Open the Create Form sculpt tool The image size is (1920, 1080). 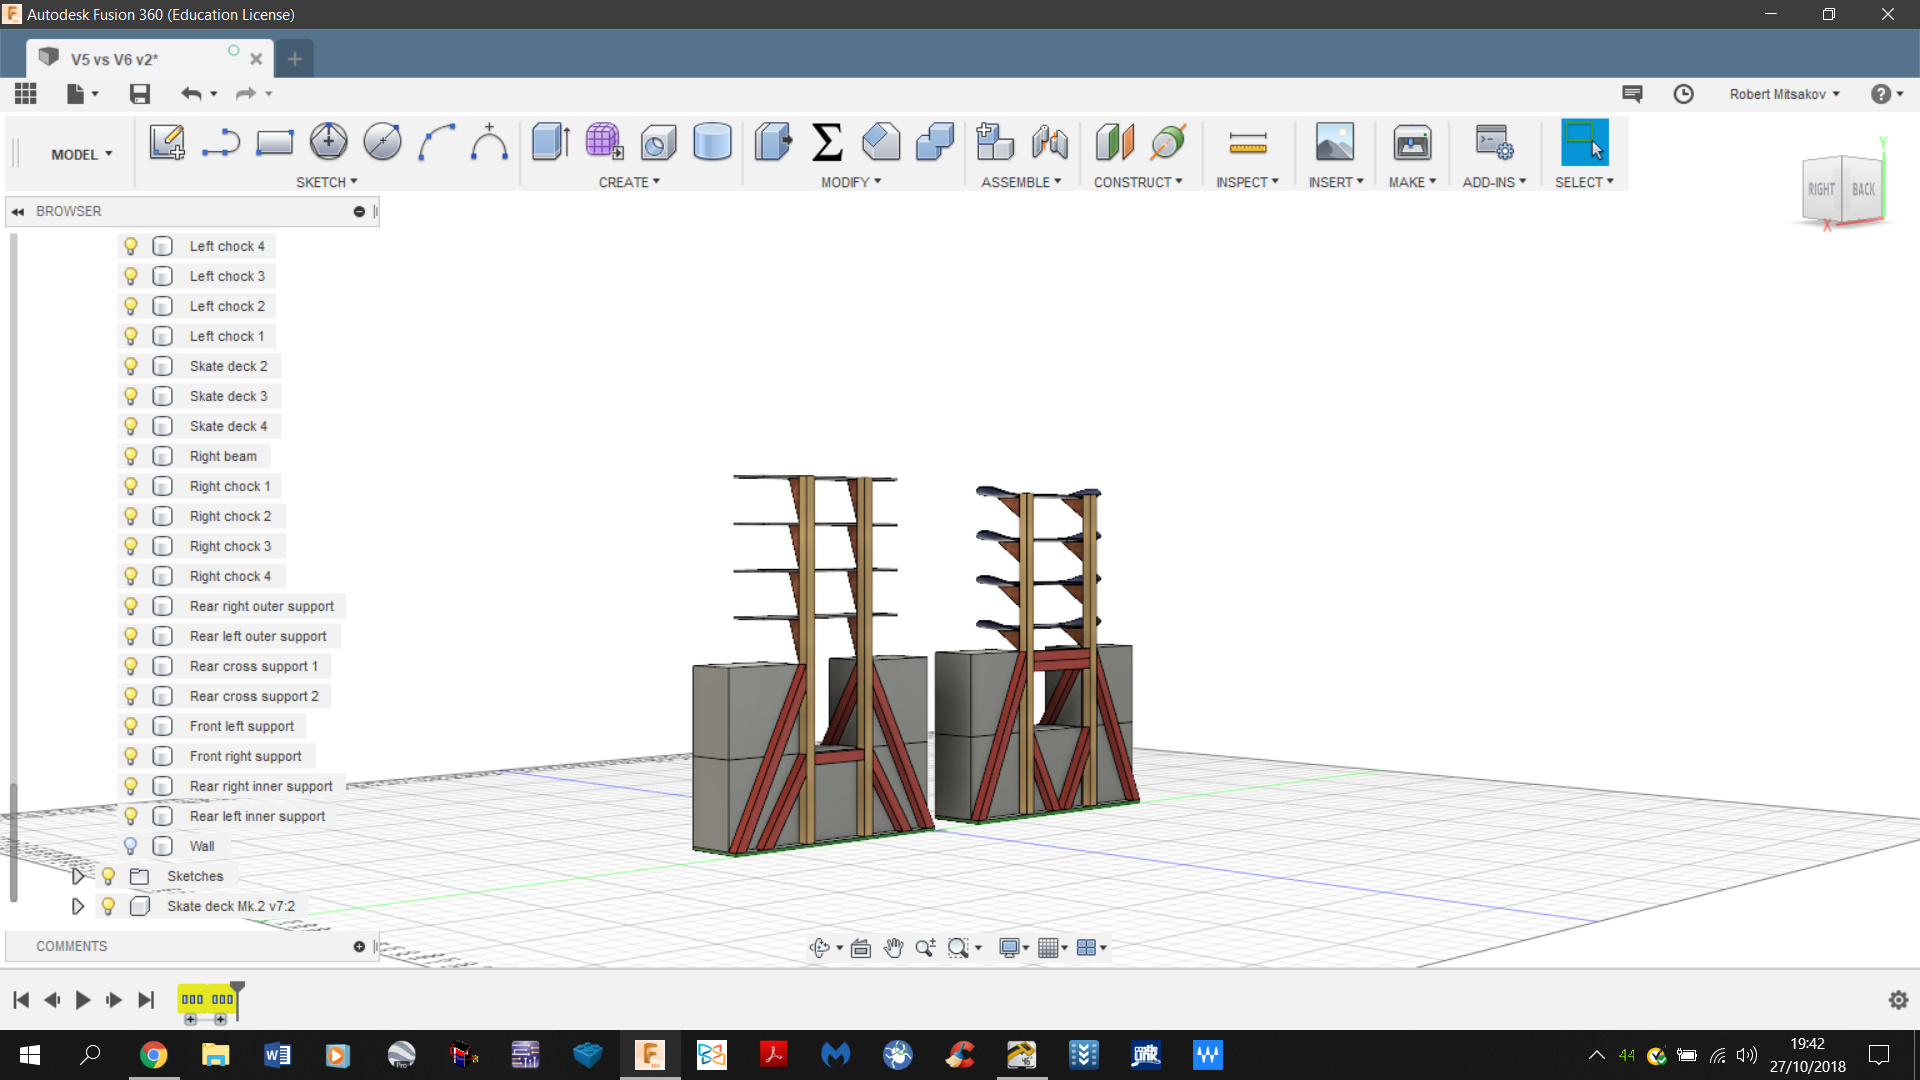click(604, 142)
